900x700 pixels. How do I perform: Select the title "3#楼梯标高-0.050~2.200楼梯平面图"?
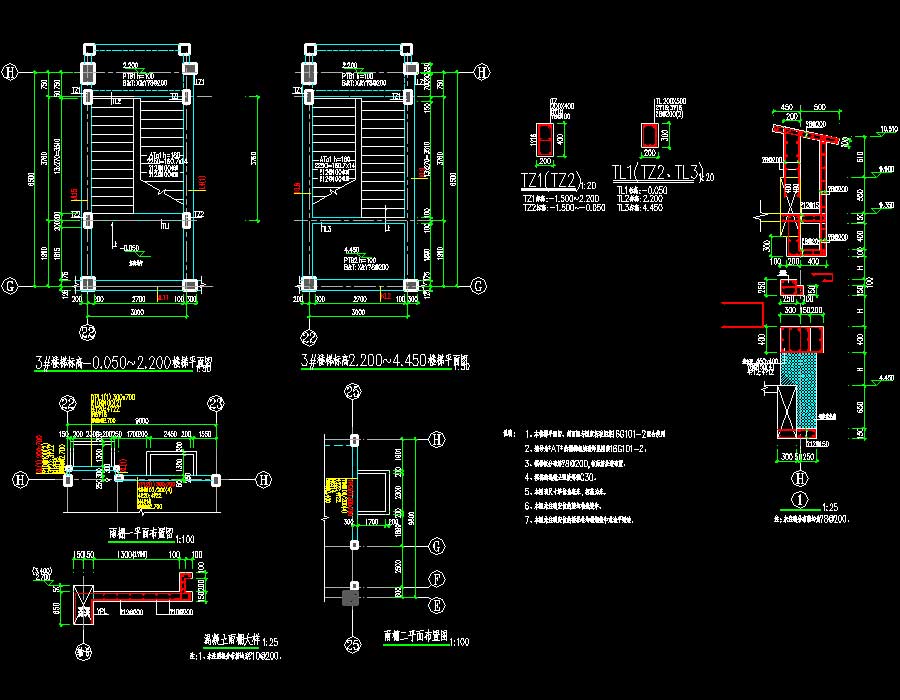(123, 362)
